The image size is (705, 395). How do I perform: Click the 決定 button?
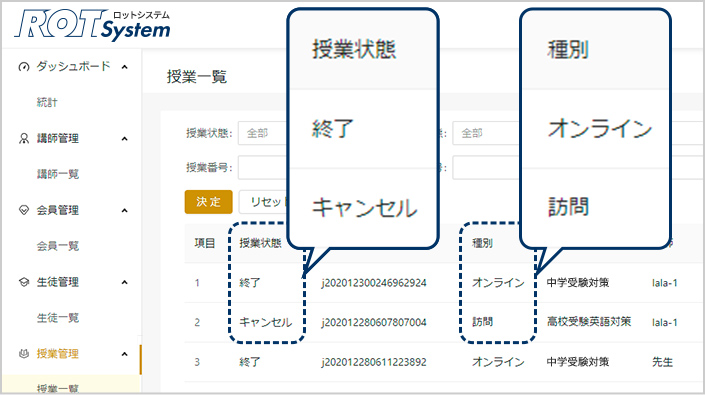(209, 202)
